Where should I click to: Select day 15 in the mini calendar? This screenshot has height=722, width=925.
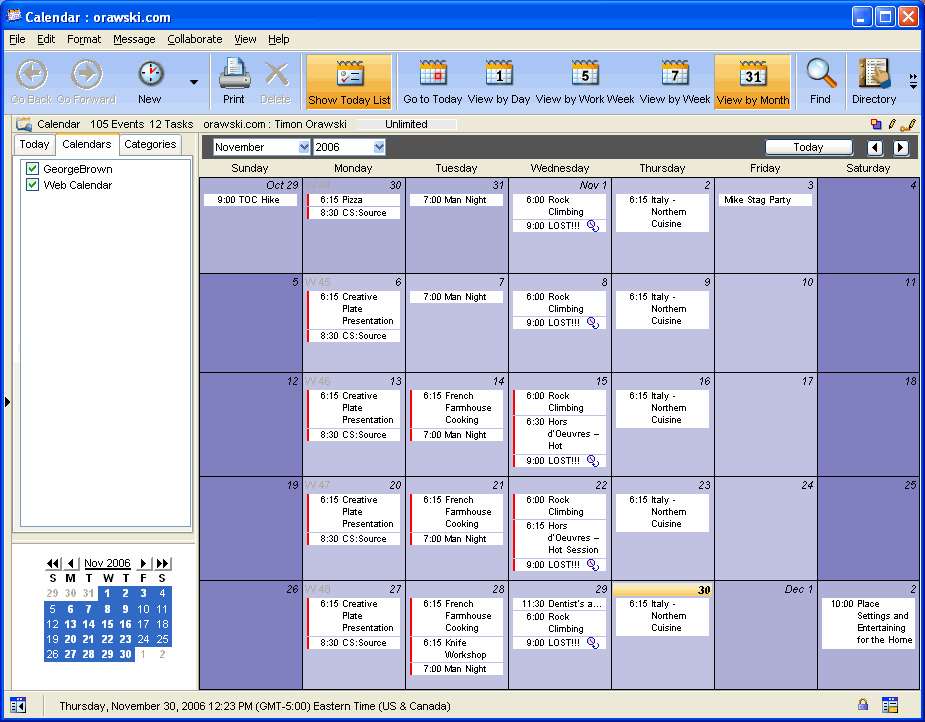pyautogui.click(x=106, y=624)
